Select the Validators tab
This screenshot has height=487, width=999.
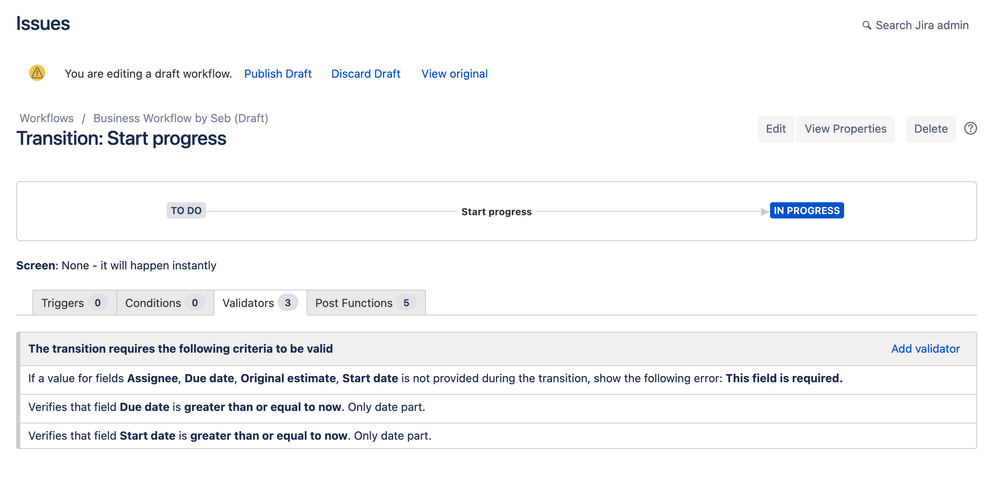point(260,303)
